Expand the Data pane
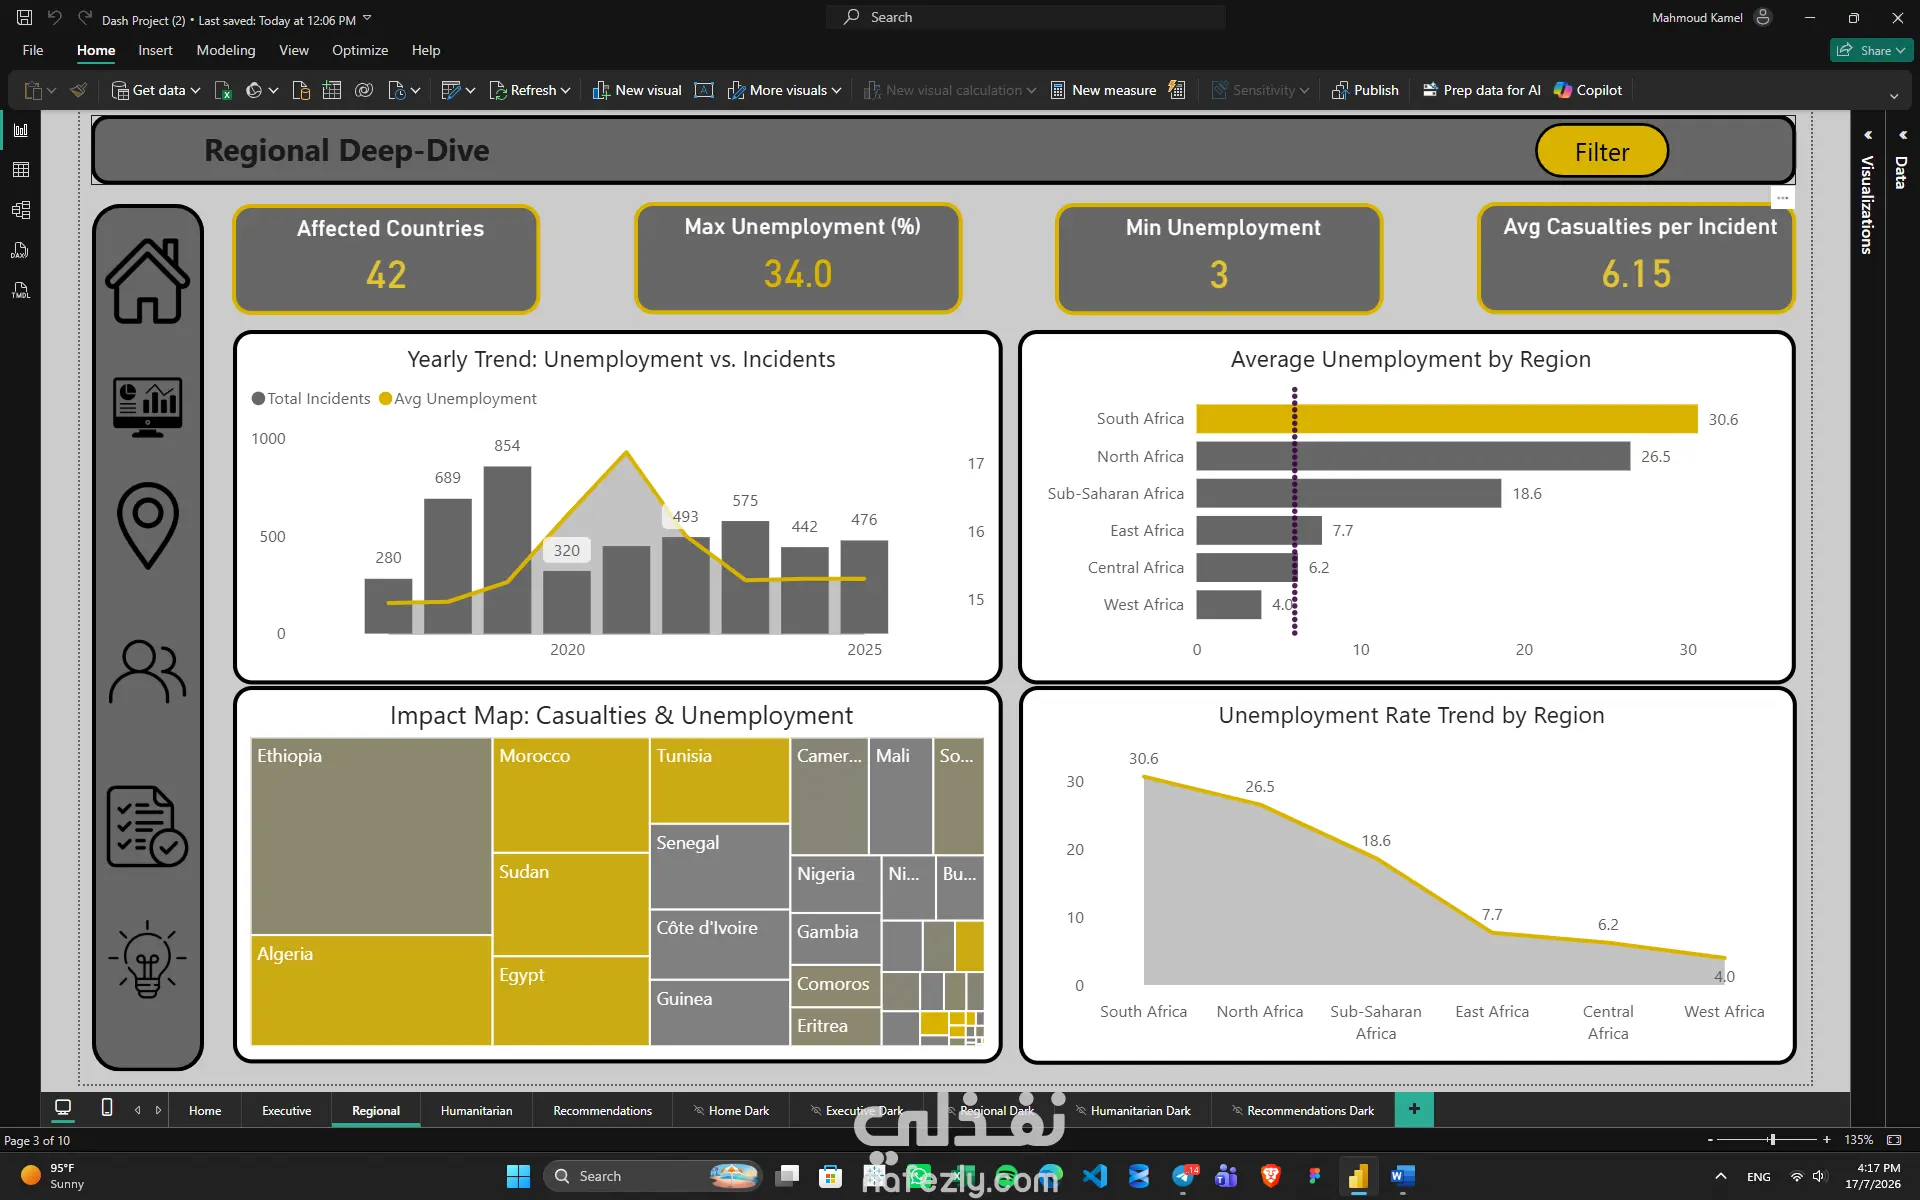This screenshot has height=1200, width=1920. 1902,134
